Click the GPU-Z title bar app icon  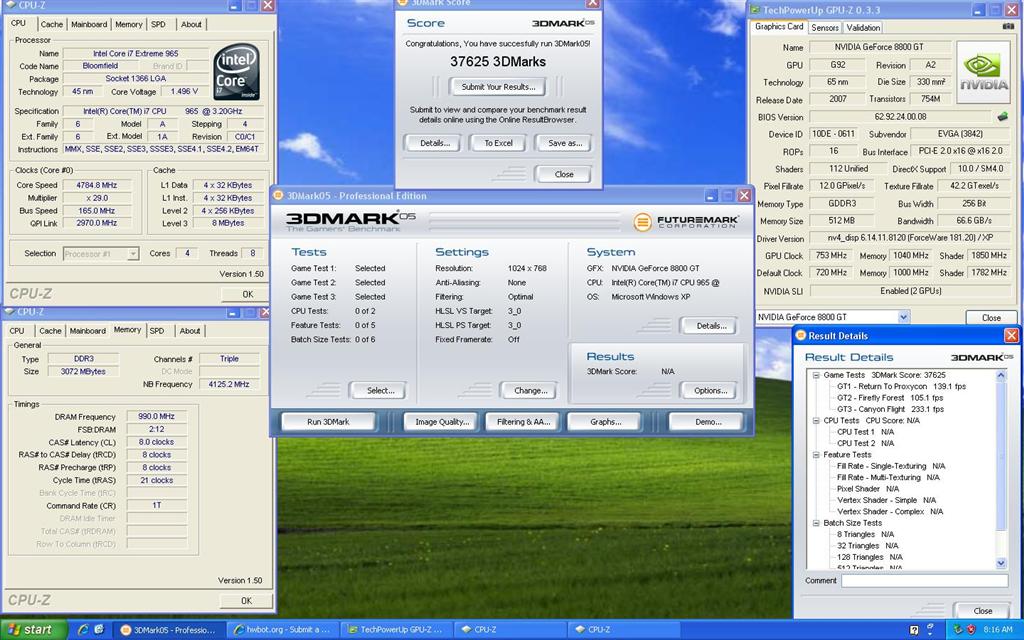click(x=755, y=10)
